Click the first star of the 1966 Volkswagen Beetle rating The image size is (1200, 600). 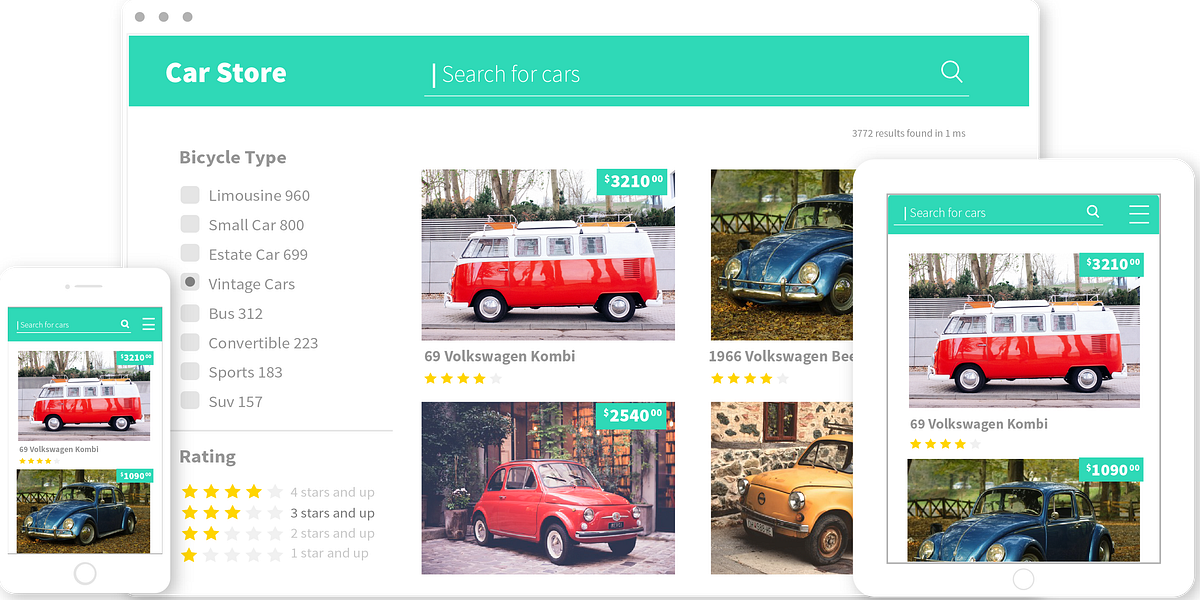point(716,378)
